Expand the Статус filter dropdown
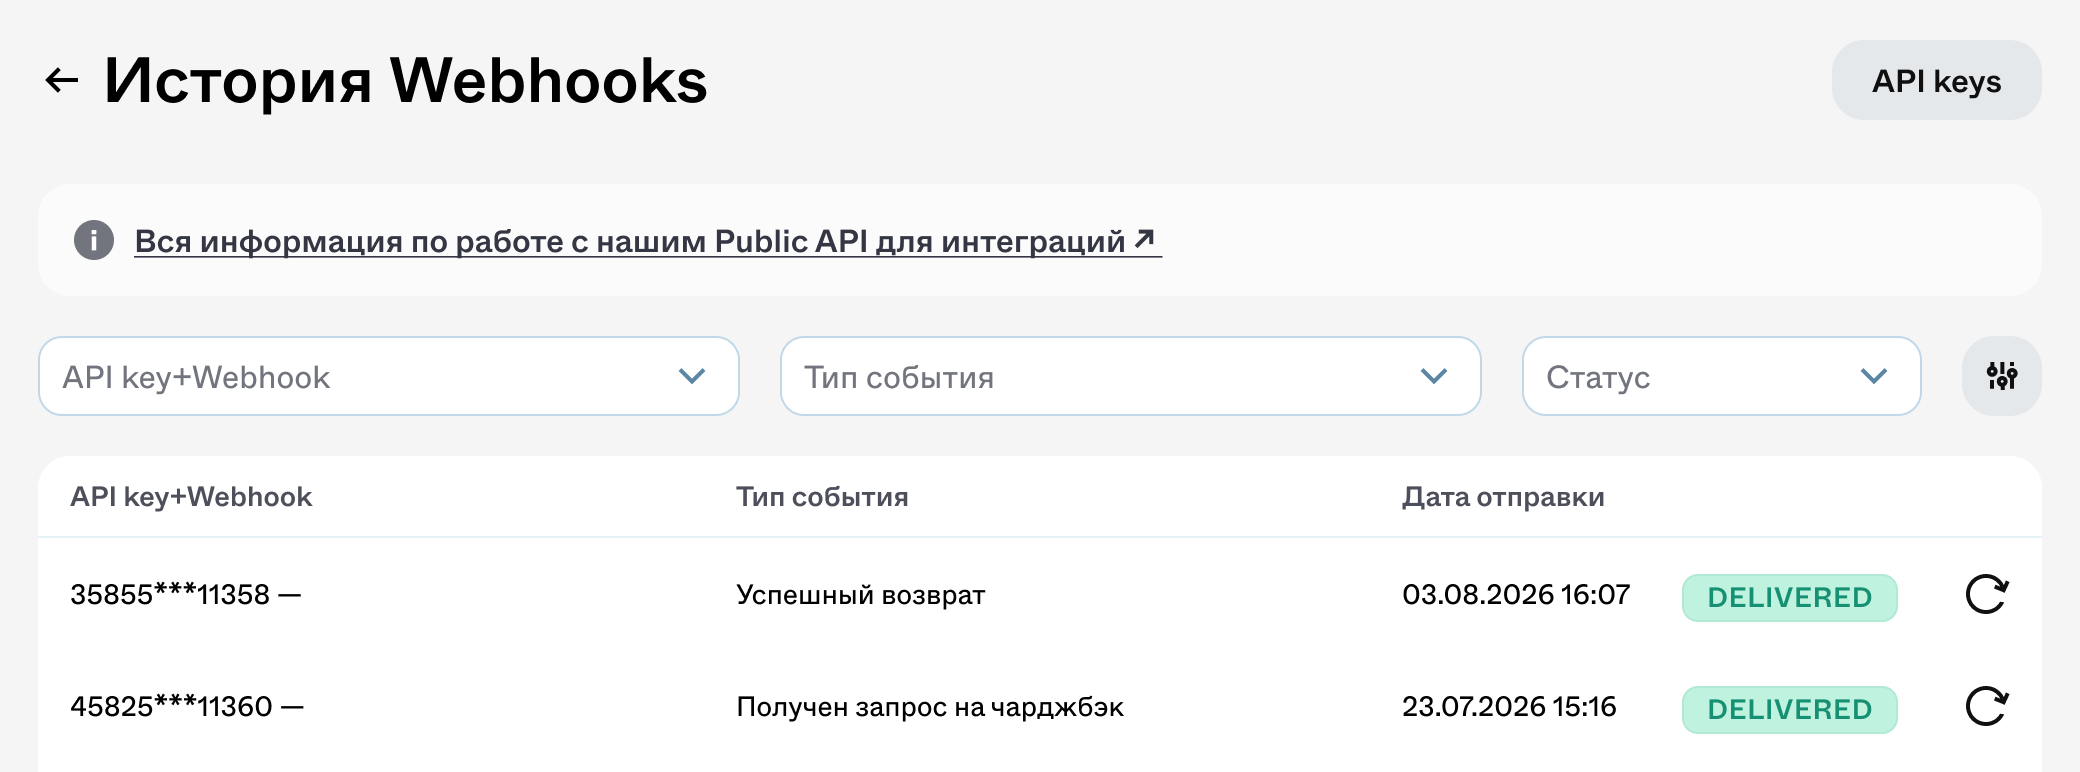This screenshot has height=772, width=2080. coord(1721,376)
